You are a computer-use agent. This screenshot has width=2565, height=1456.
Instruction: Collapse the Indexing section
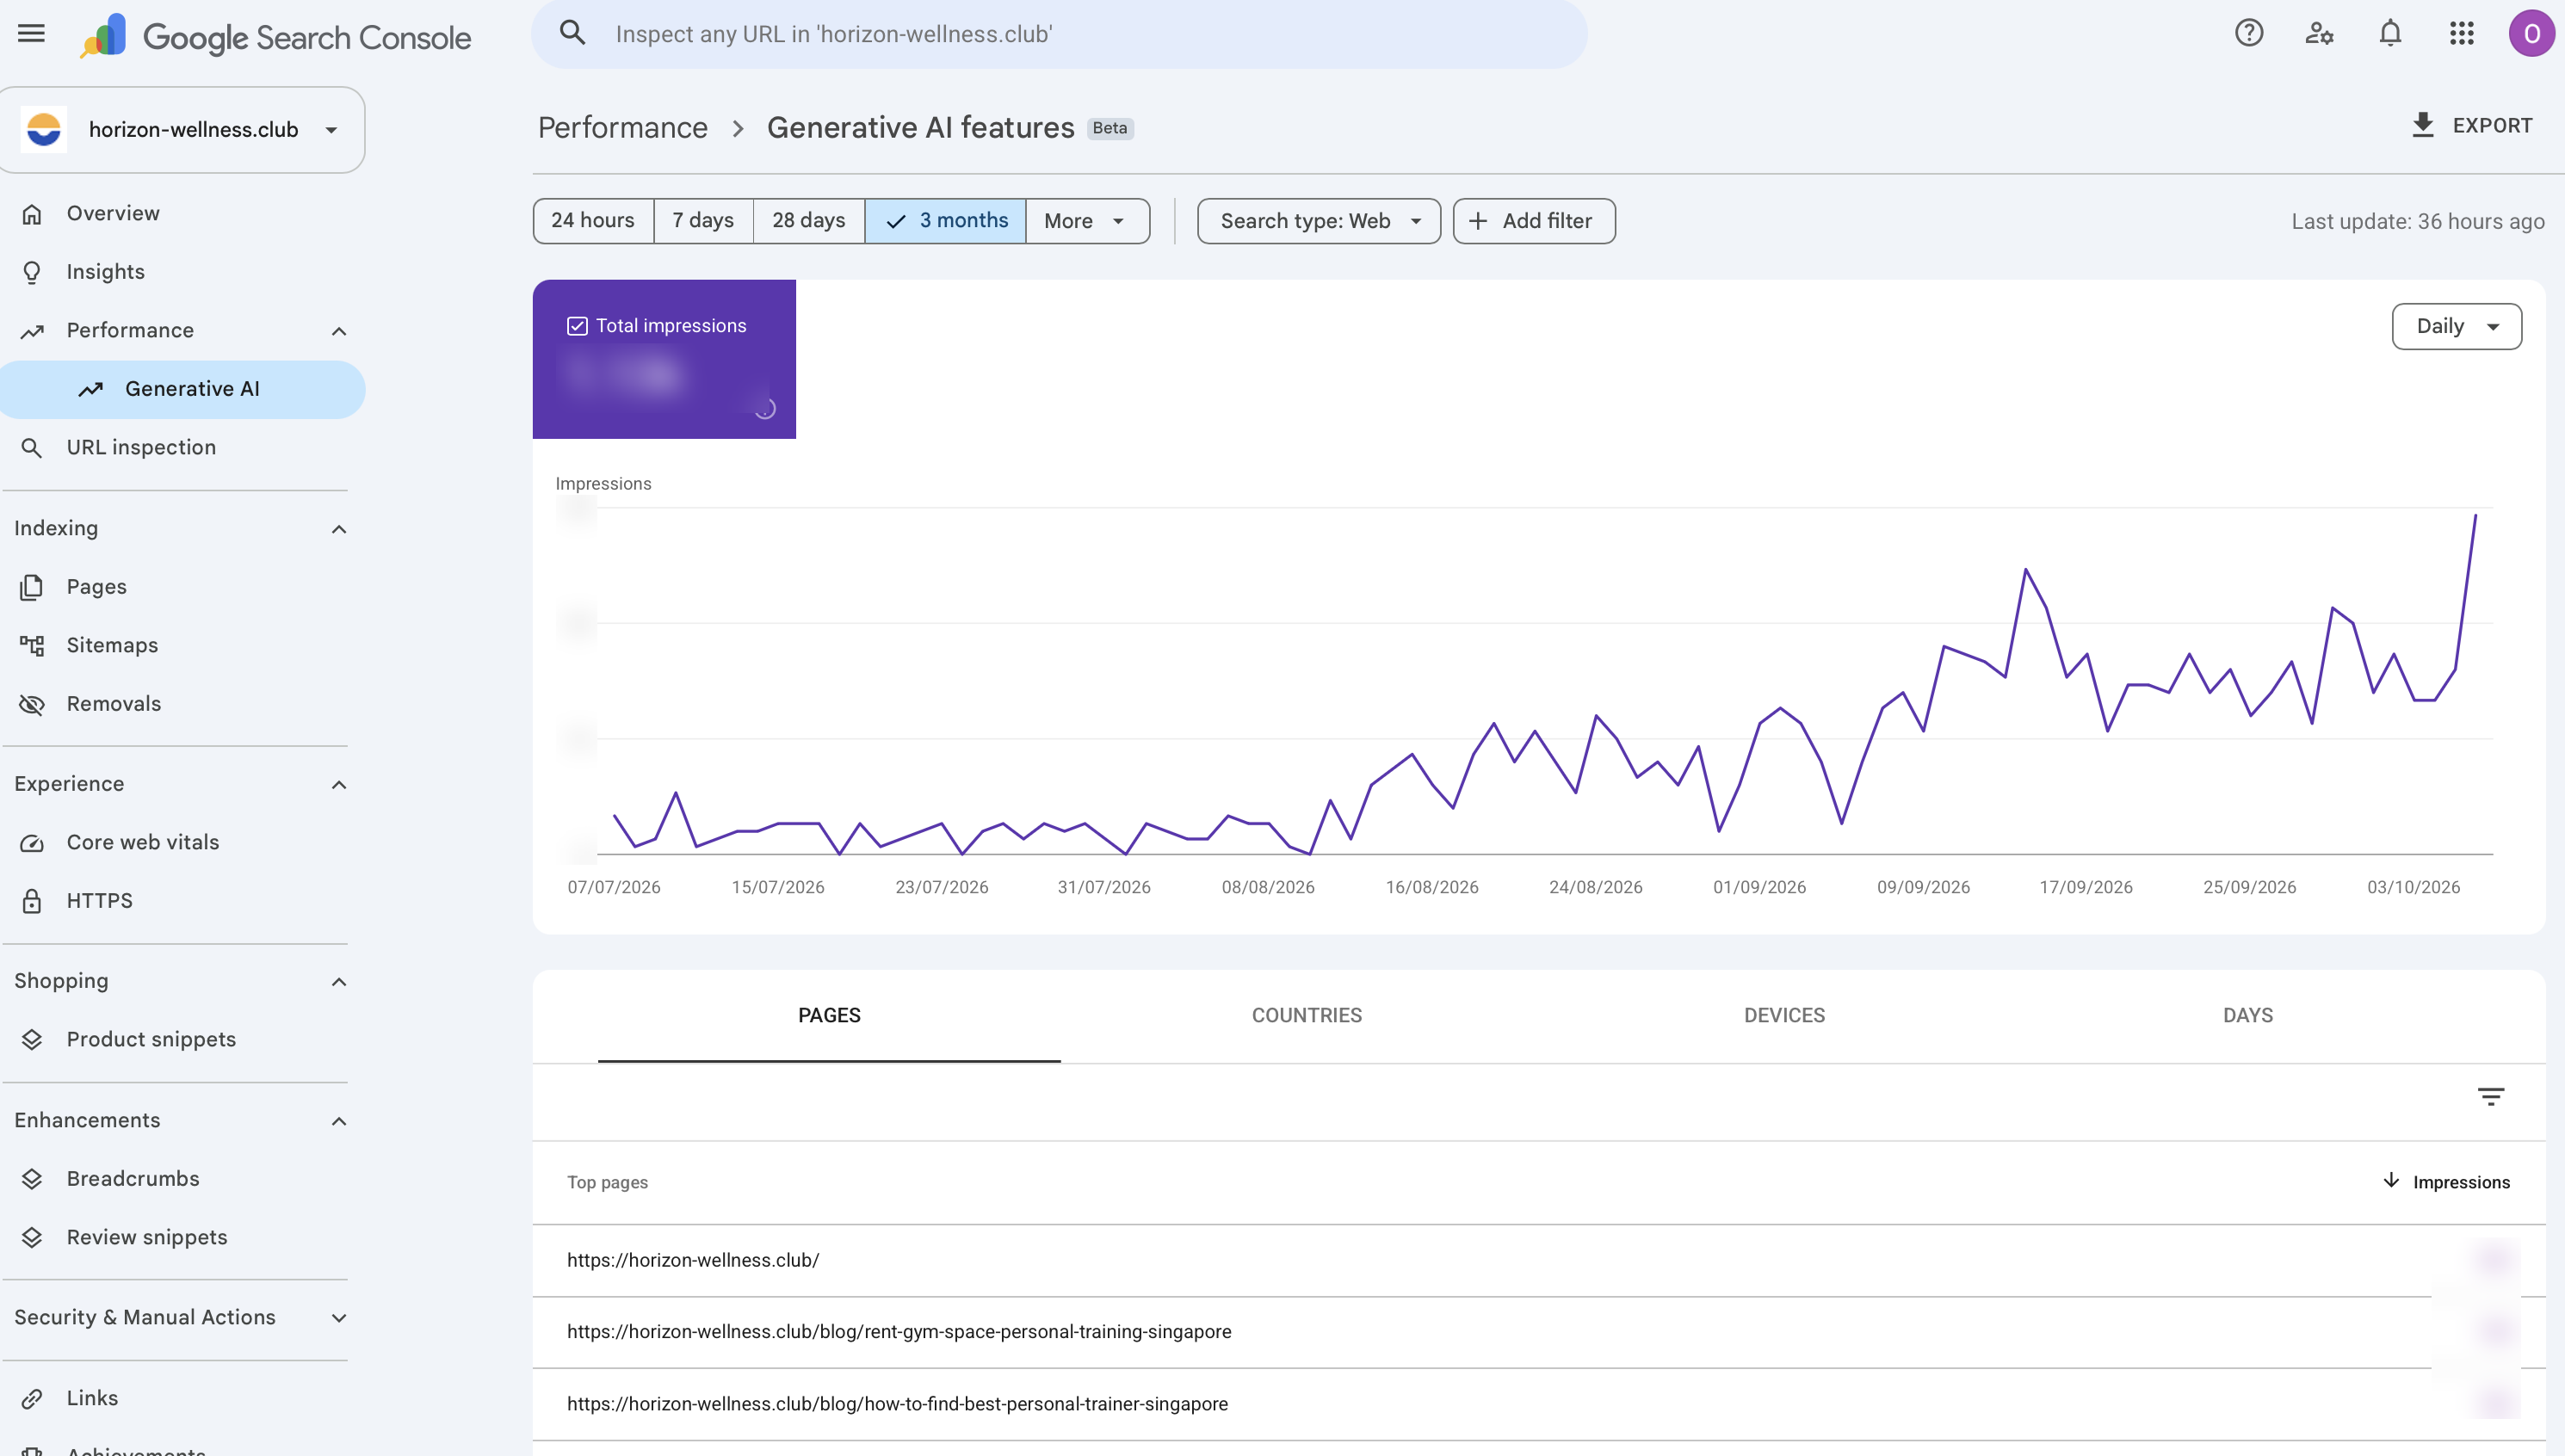[339, 529]
